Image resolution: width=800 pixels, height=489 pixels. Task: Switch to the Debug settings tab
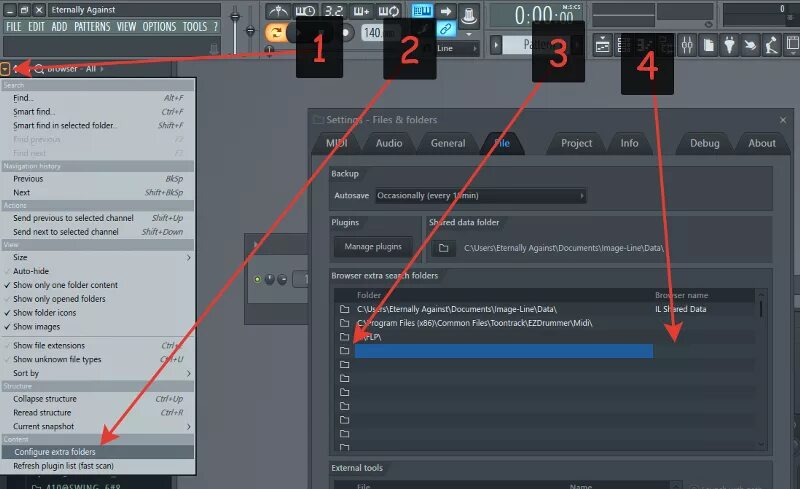[705, 143]
